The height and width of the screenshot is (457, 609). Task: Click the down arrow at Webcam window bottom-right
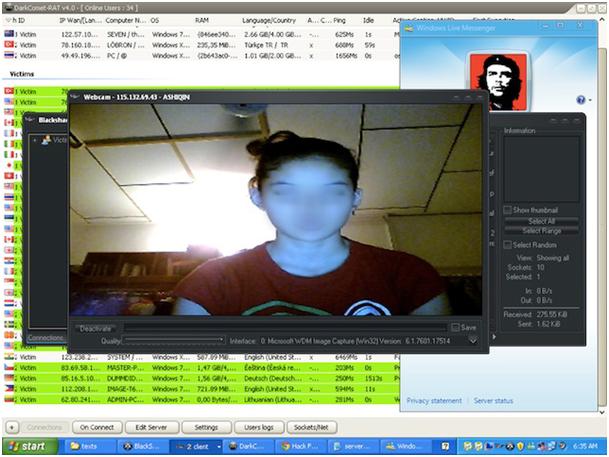pyautogui.click(x=472, y=340)
